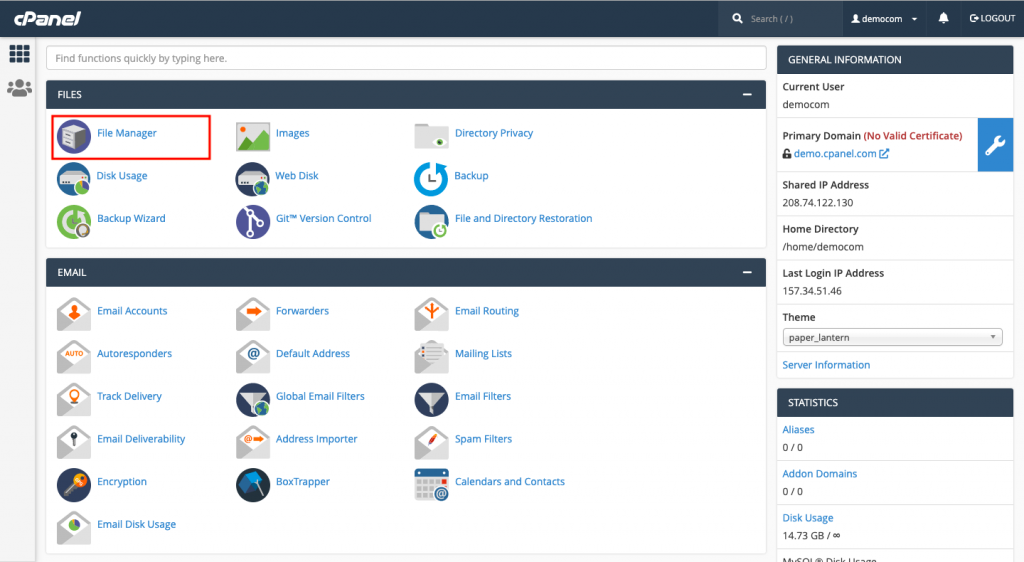Image resolution: width=1024 pixels, height=562 pixels.
Task: Open the Addon Domains statistics link
Action: (x=820, y=474)
